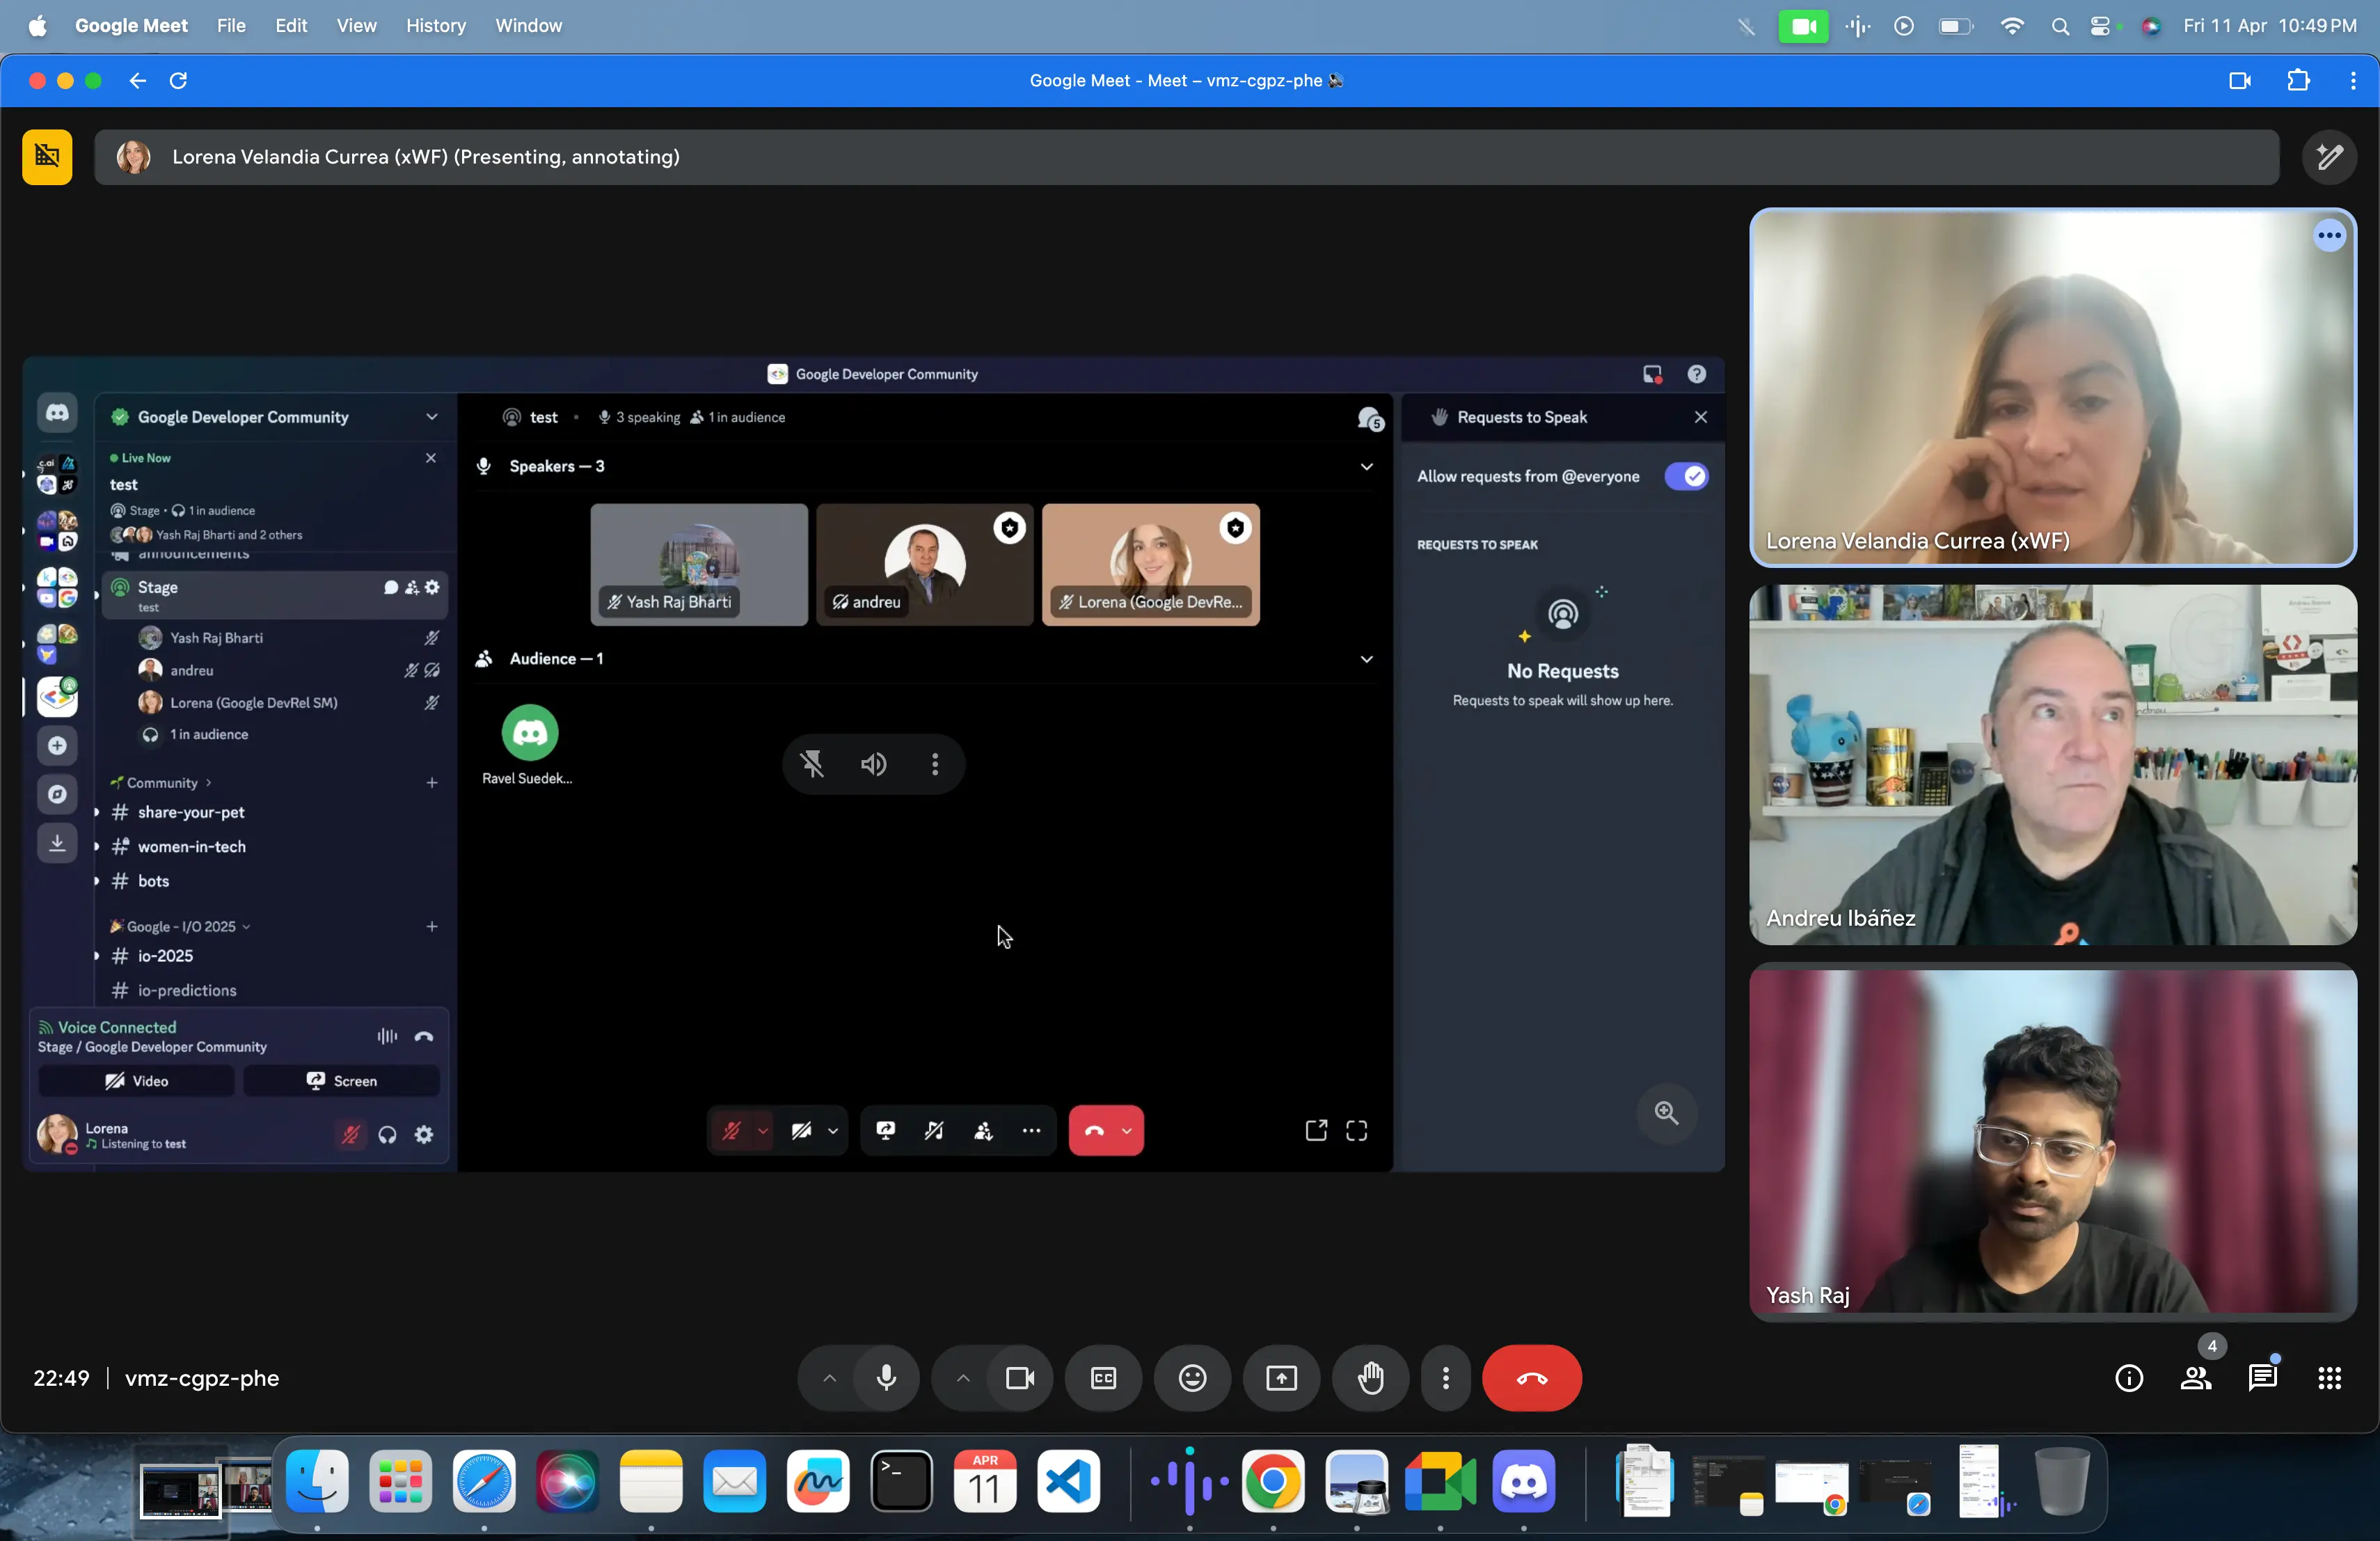The image size is (2380, 1541).
Task: Close the Requests to Speak panel
Action: pos(1700,417)
